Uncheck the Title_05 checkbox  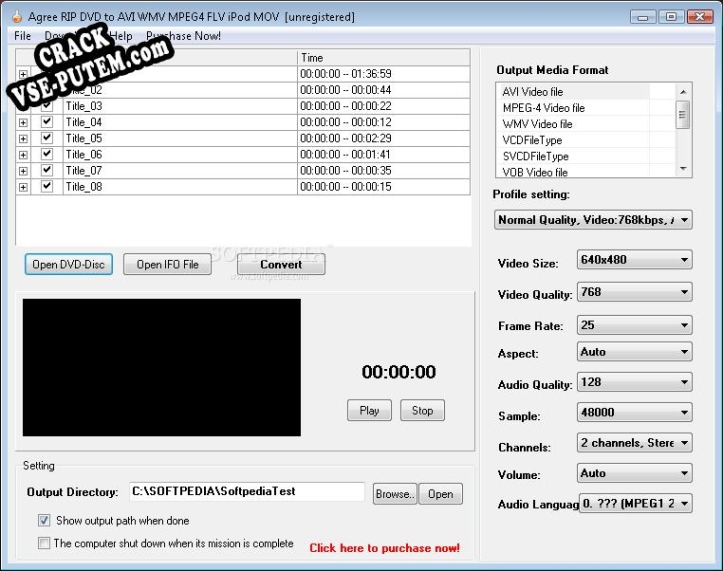[x=47, y=138]
